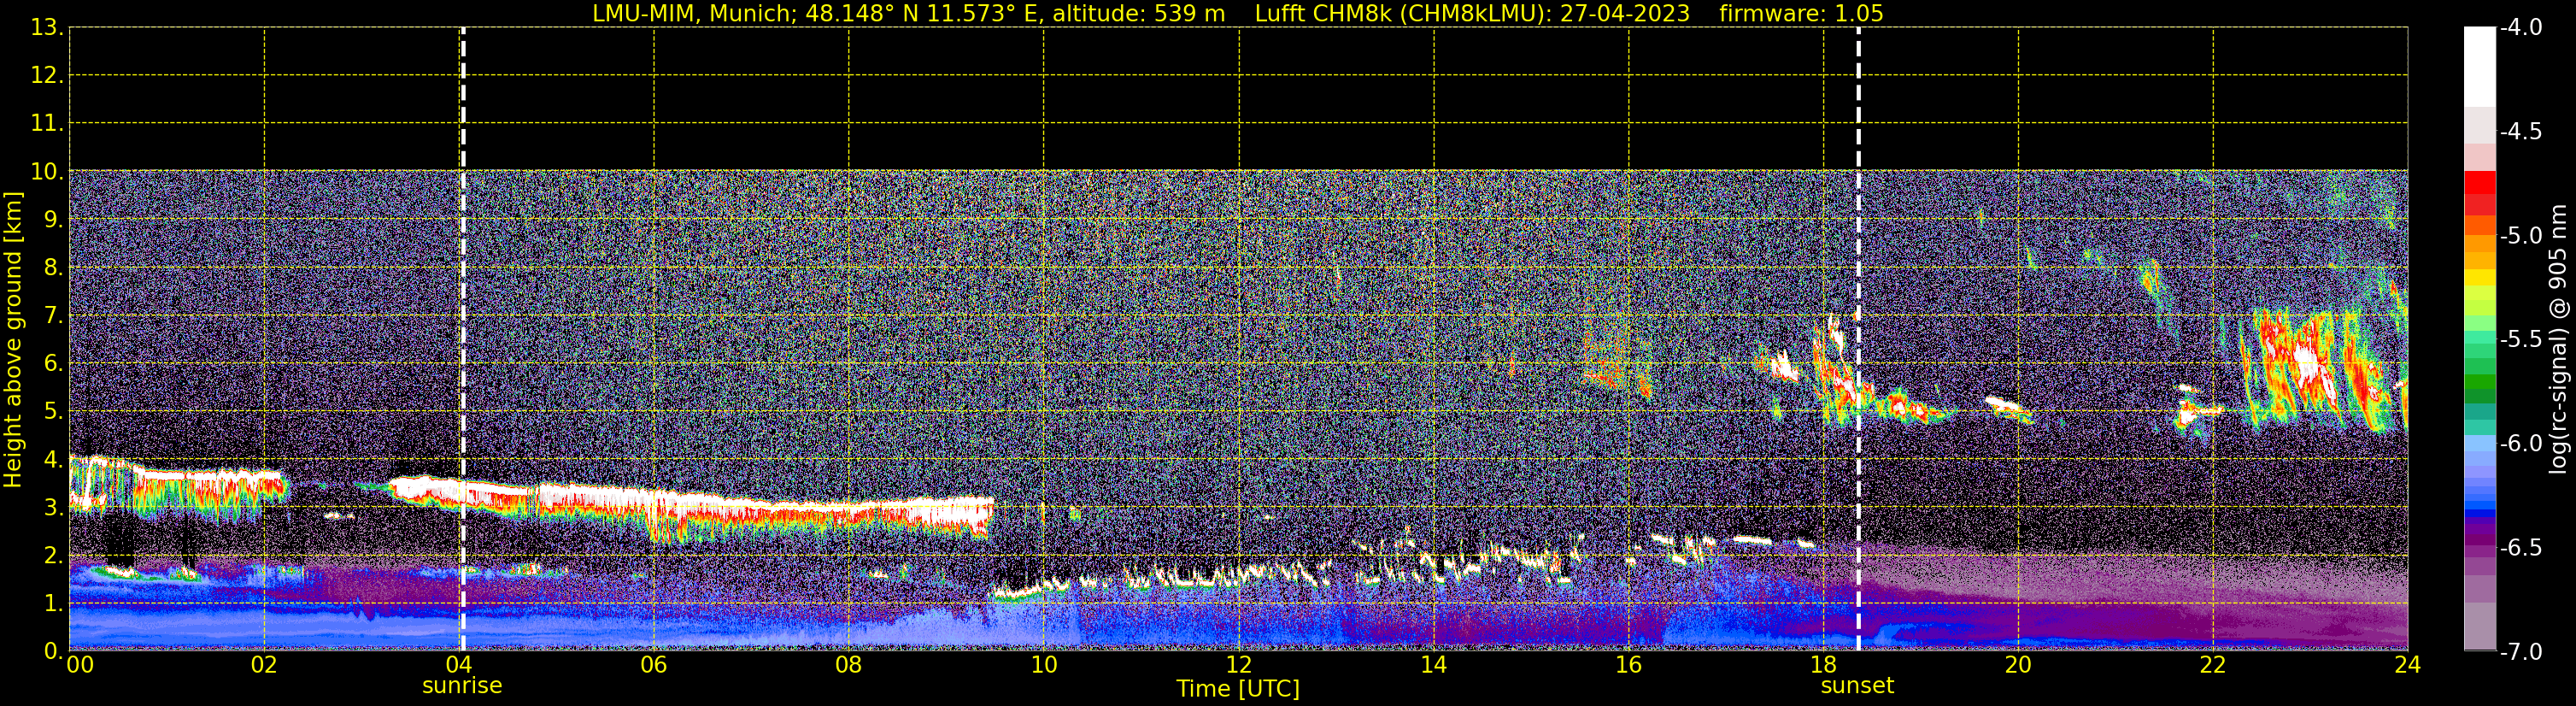Click the '14' time axis tick label

pos(1434,665)
